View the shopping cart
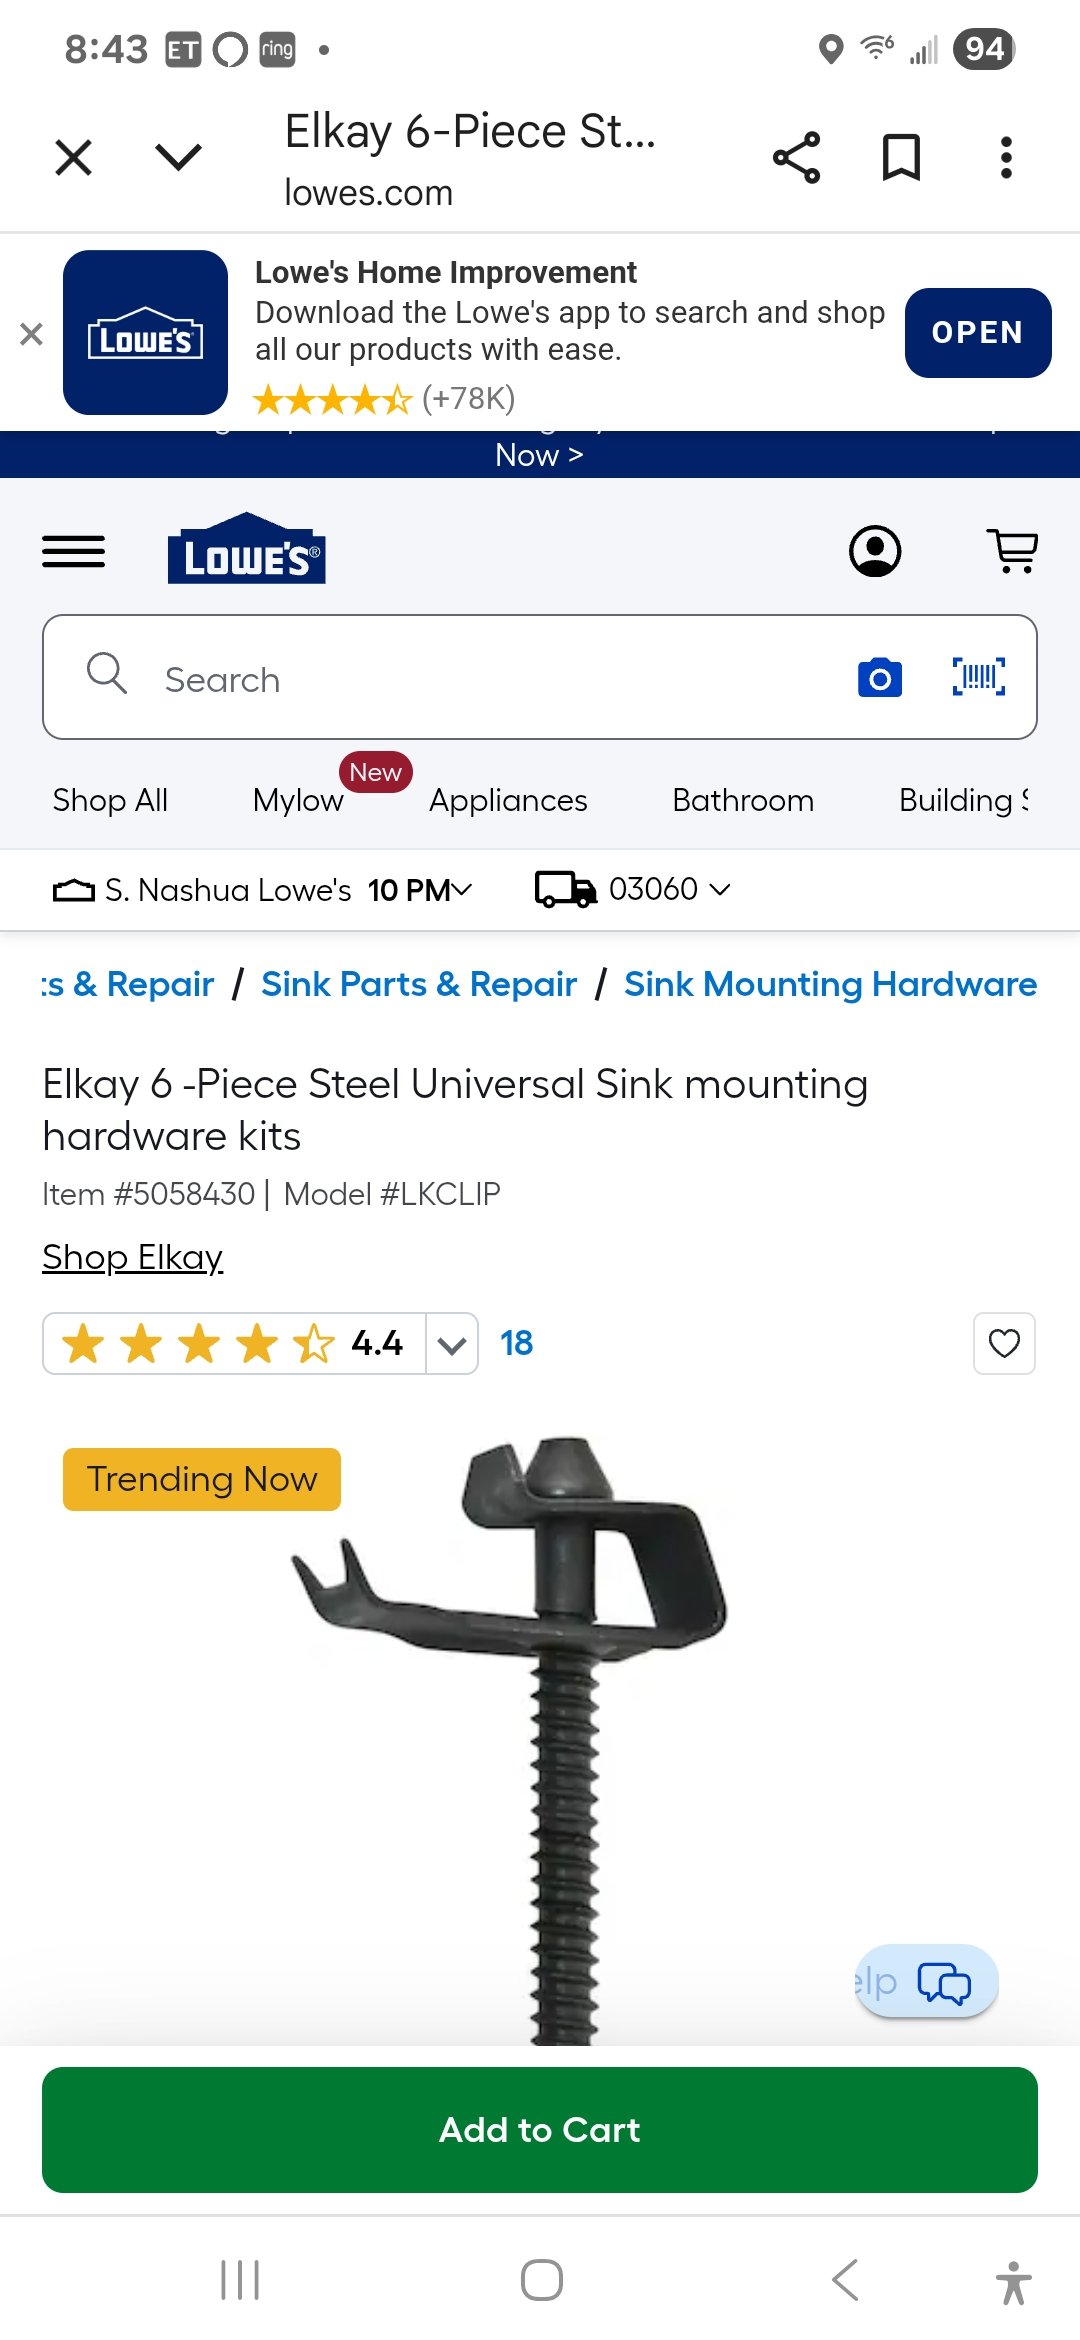The width and height of the screenshot is (1080, 2340). (1013, 551)
